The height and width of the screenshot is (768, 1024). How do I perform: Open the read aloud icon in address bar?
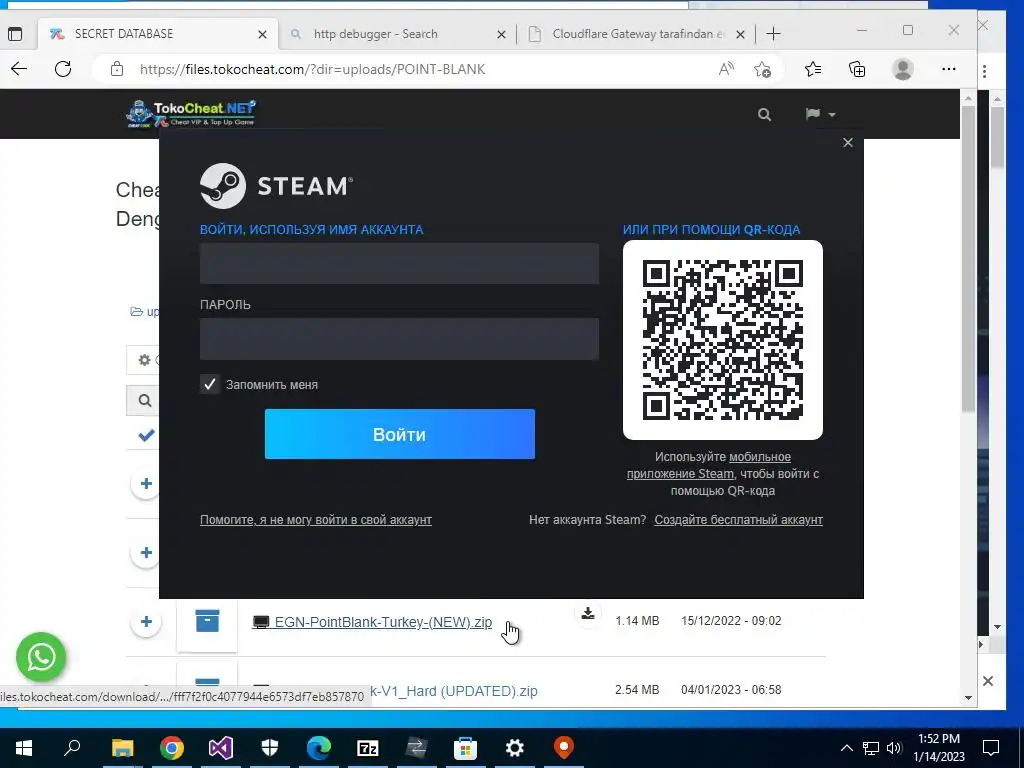point(726,69)
